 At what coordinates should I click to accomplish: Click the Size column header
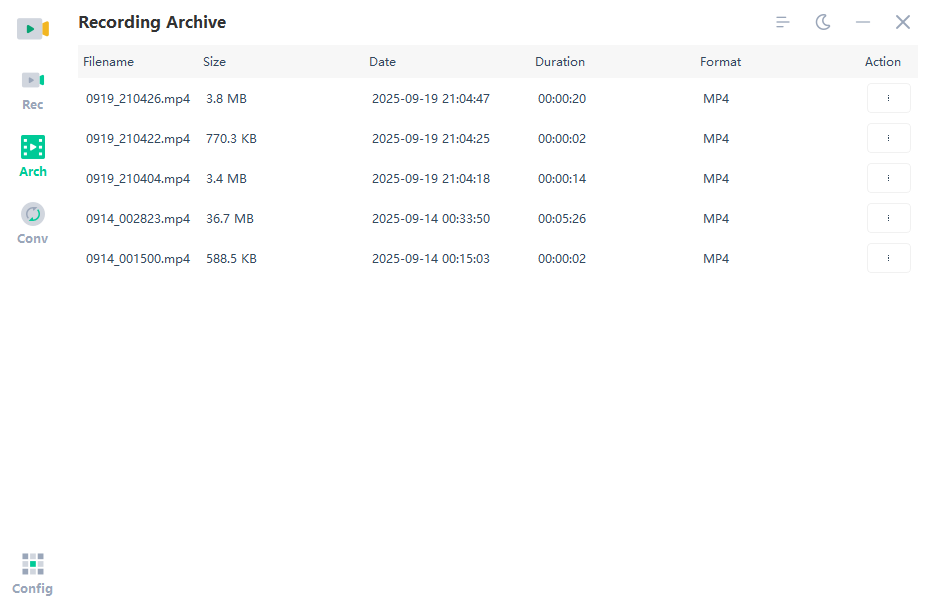[214, 61]
